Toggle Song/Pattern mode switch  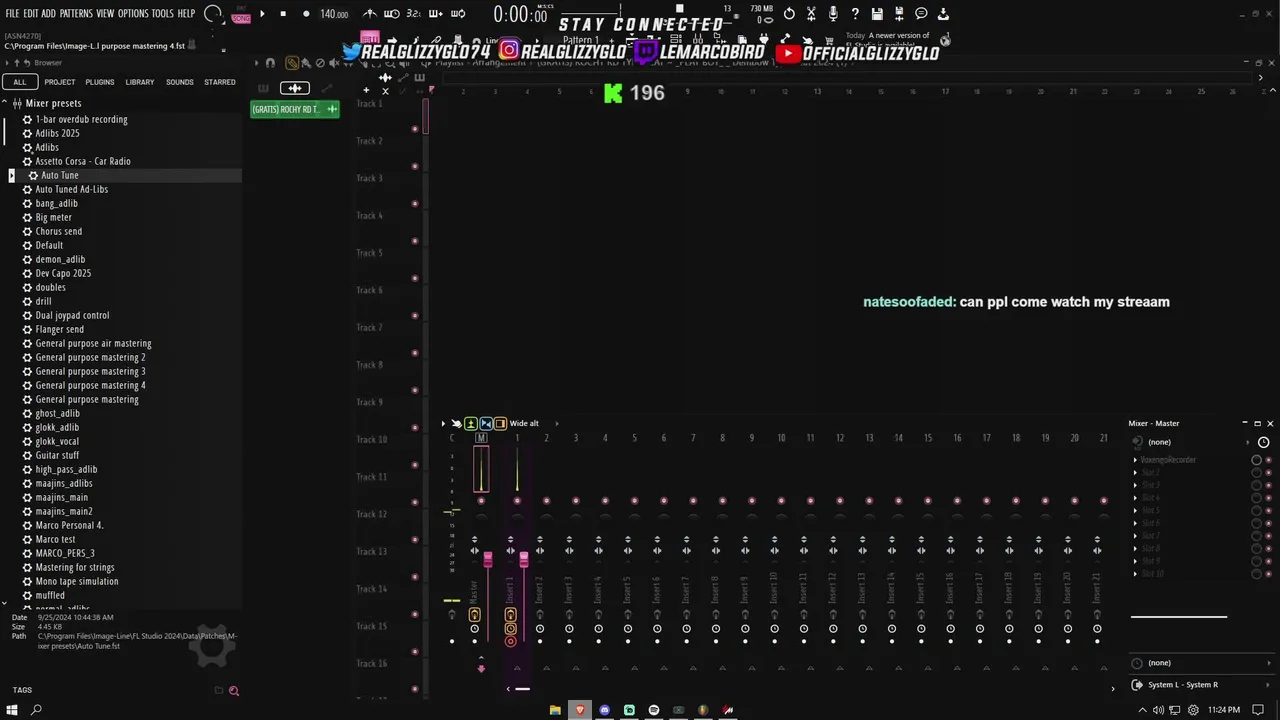pyautogui.click(x=240, y=14)
